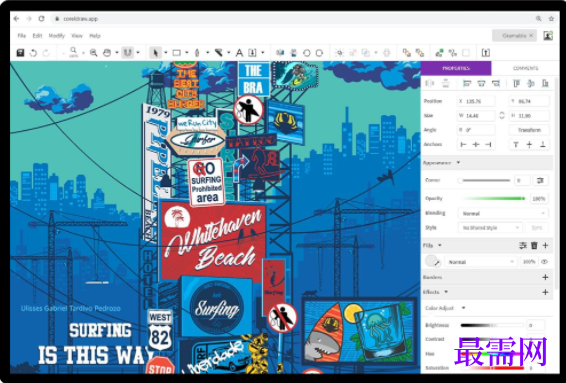Switch to the Properties tab

pyautogui.click(x=456, y=68)
